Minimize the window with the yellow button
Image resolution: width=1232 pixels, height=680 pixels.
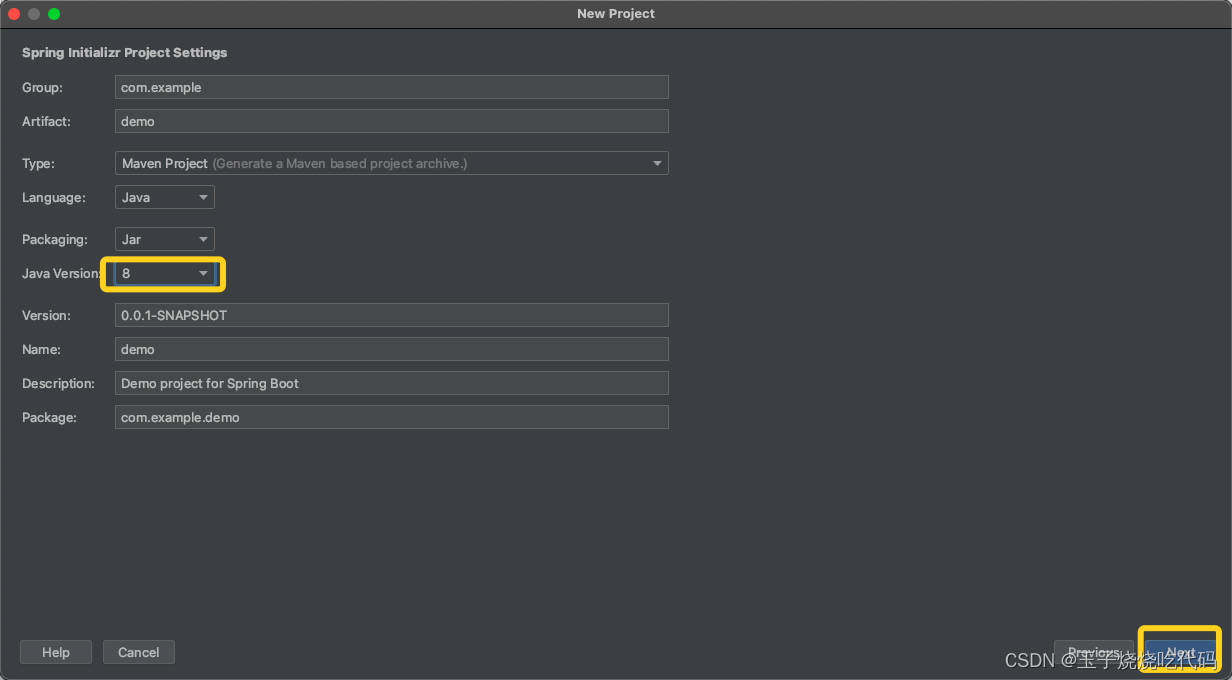point(34,14)
